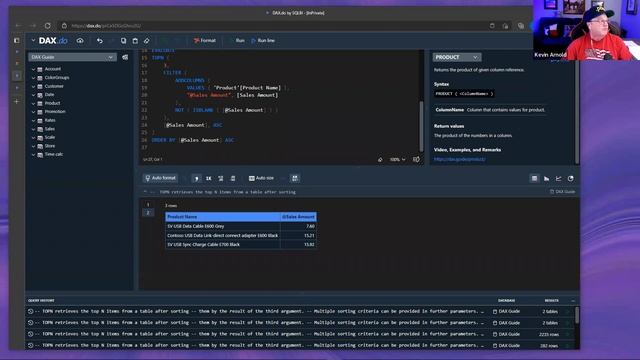640x360 pixels.
Task: Select Scale table in tree
Action: coord(49,137)
